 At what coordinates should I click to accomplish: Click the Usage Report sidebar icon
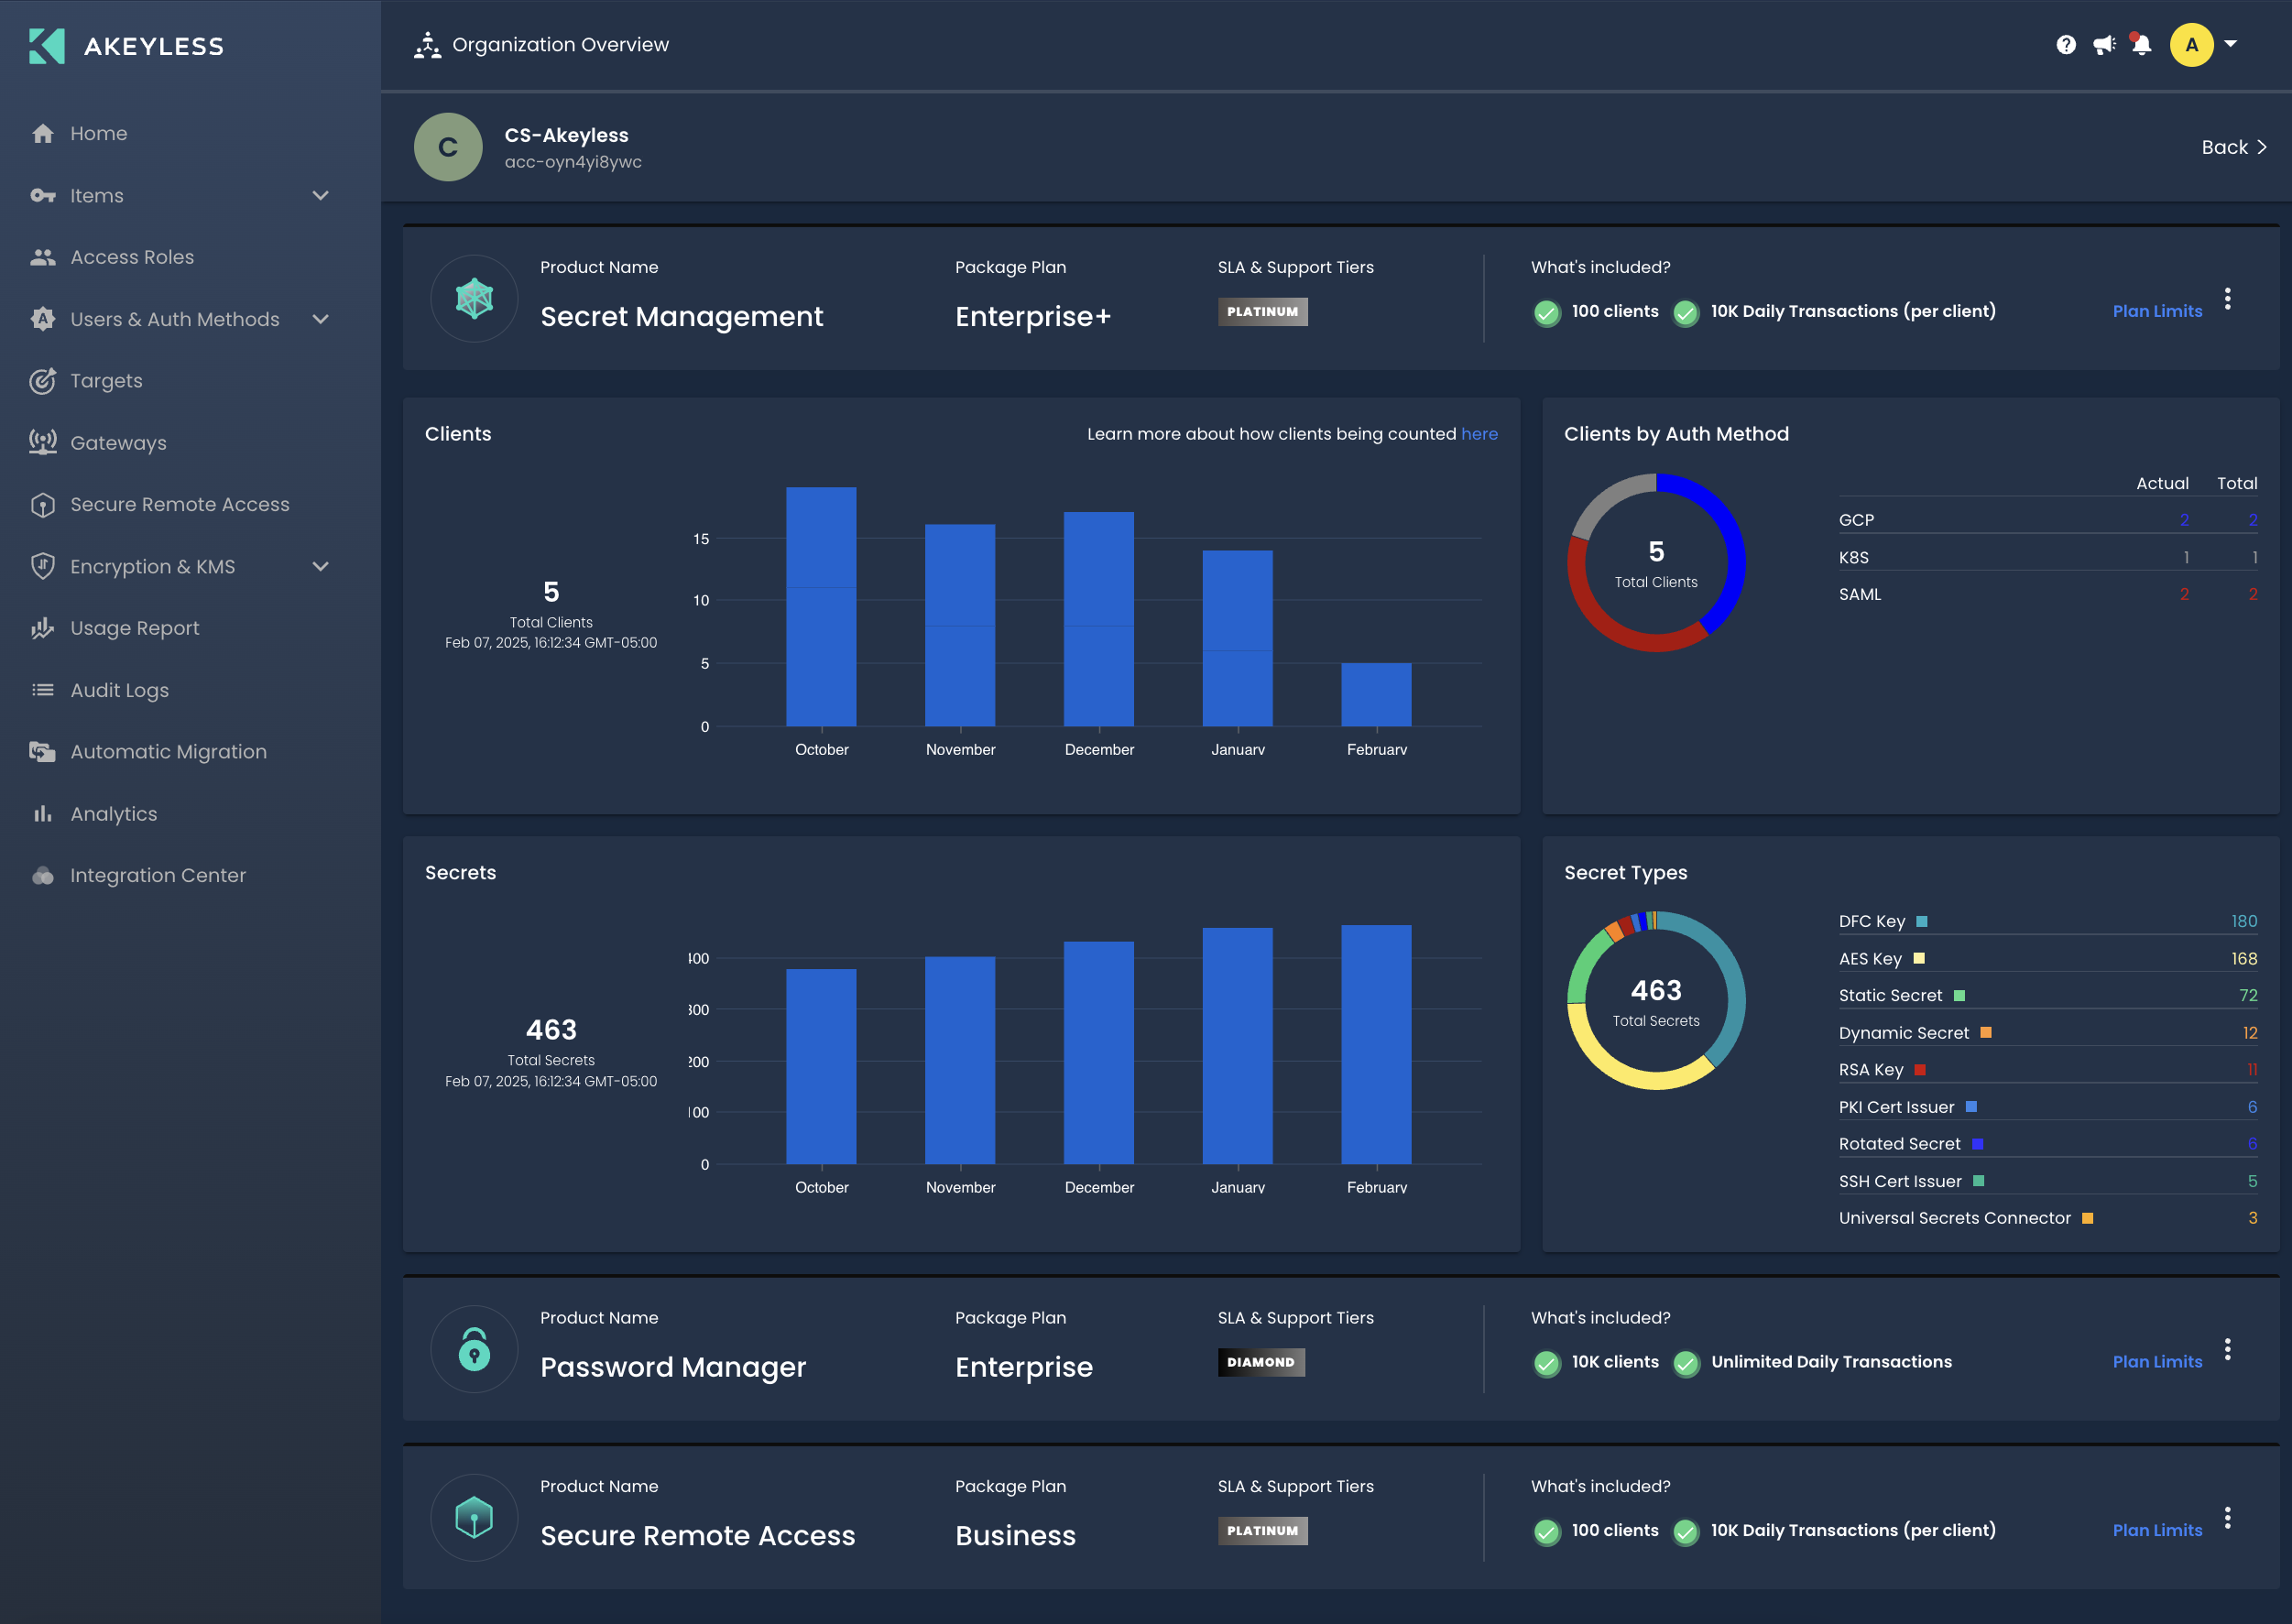pyautogui.click(x=42, y=627)
